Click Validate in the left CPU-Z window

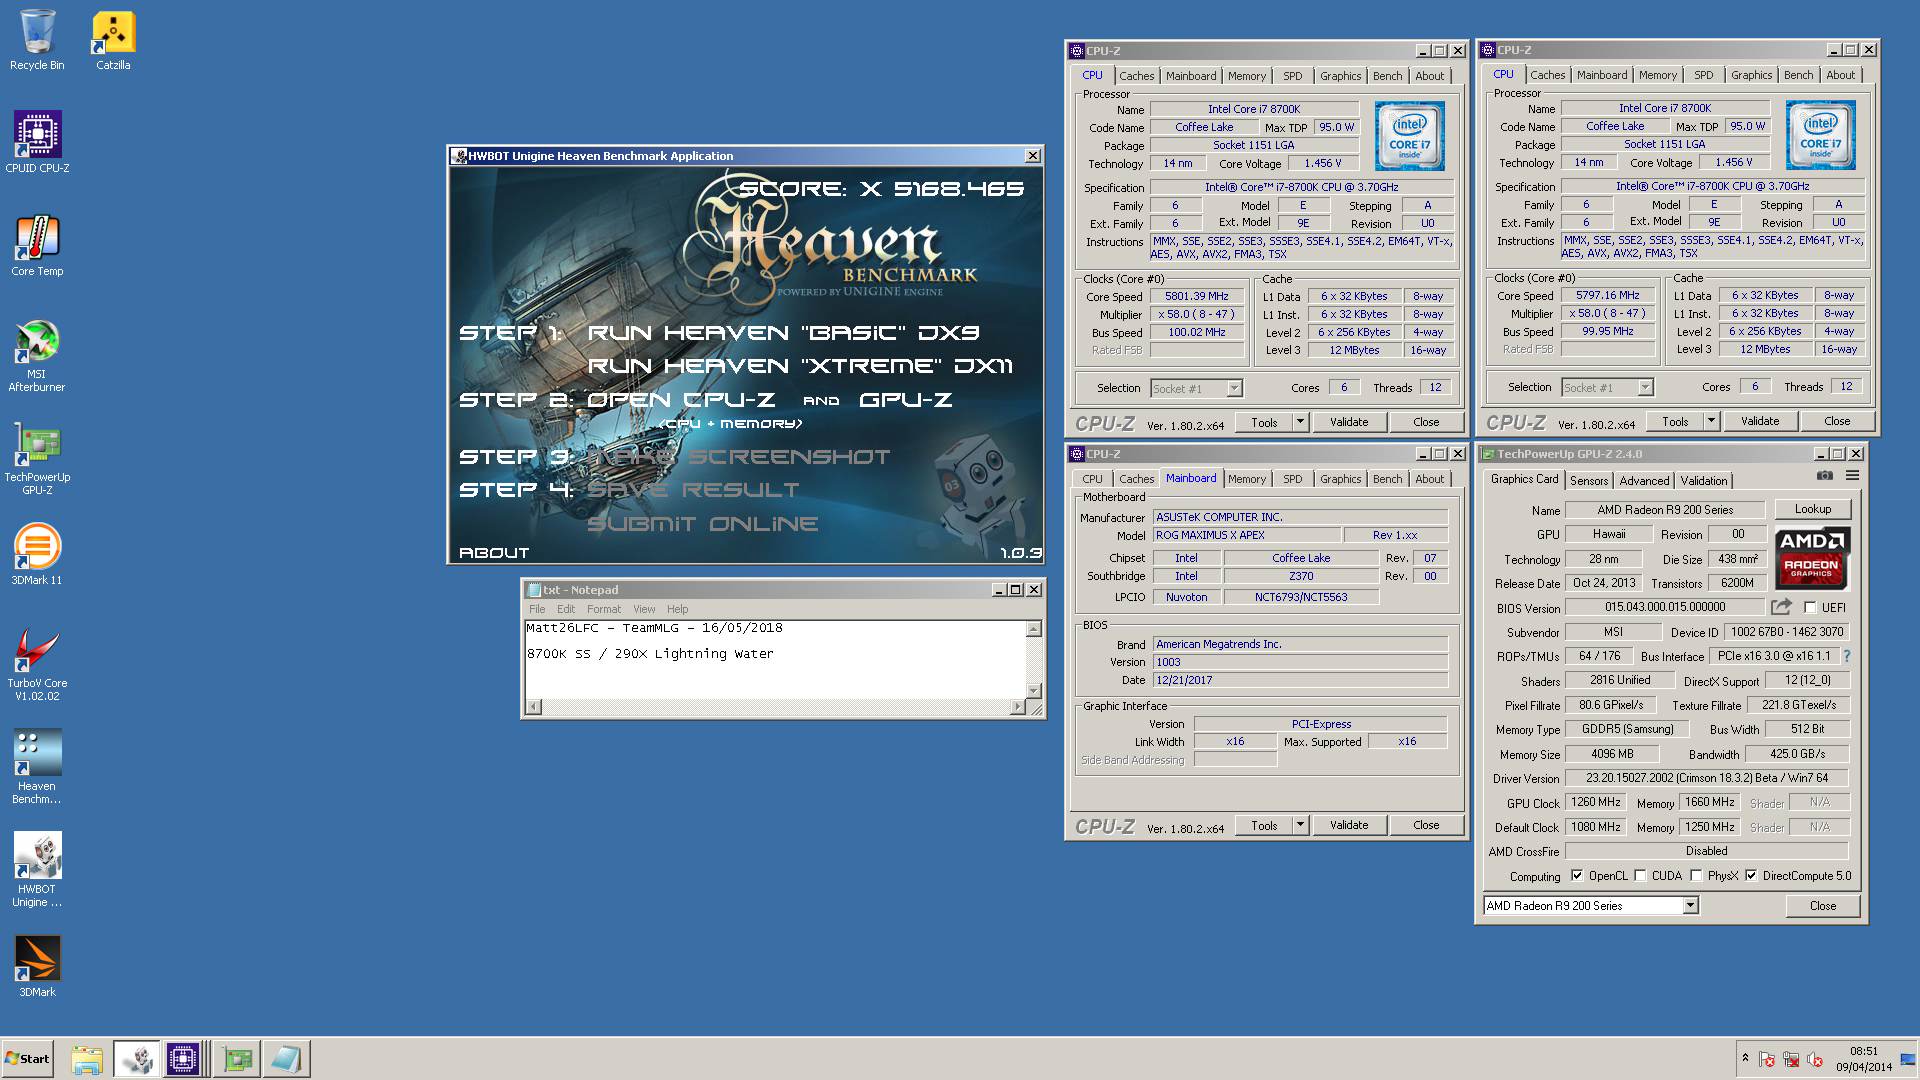(x=1348, y=422)
